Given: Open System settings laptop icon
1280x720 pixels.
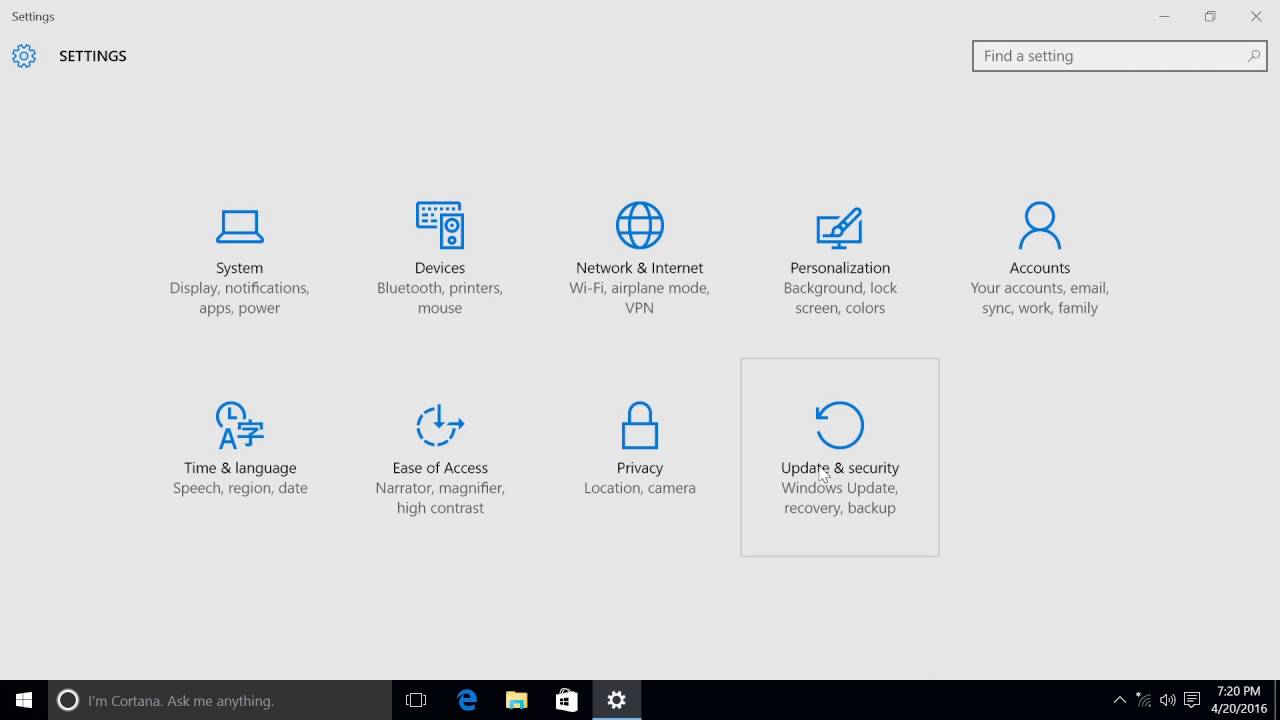Looking at the screenshot, I should 240,226.
